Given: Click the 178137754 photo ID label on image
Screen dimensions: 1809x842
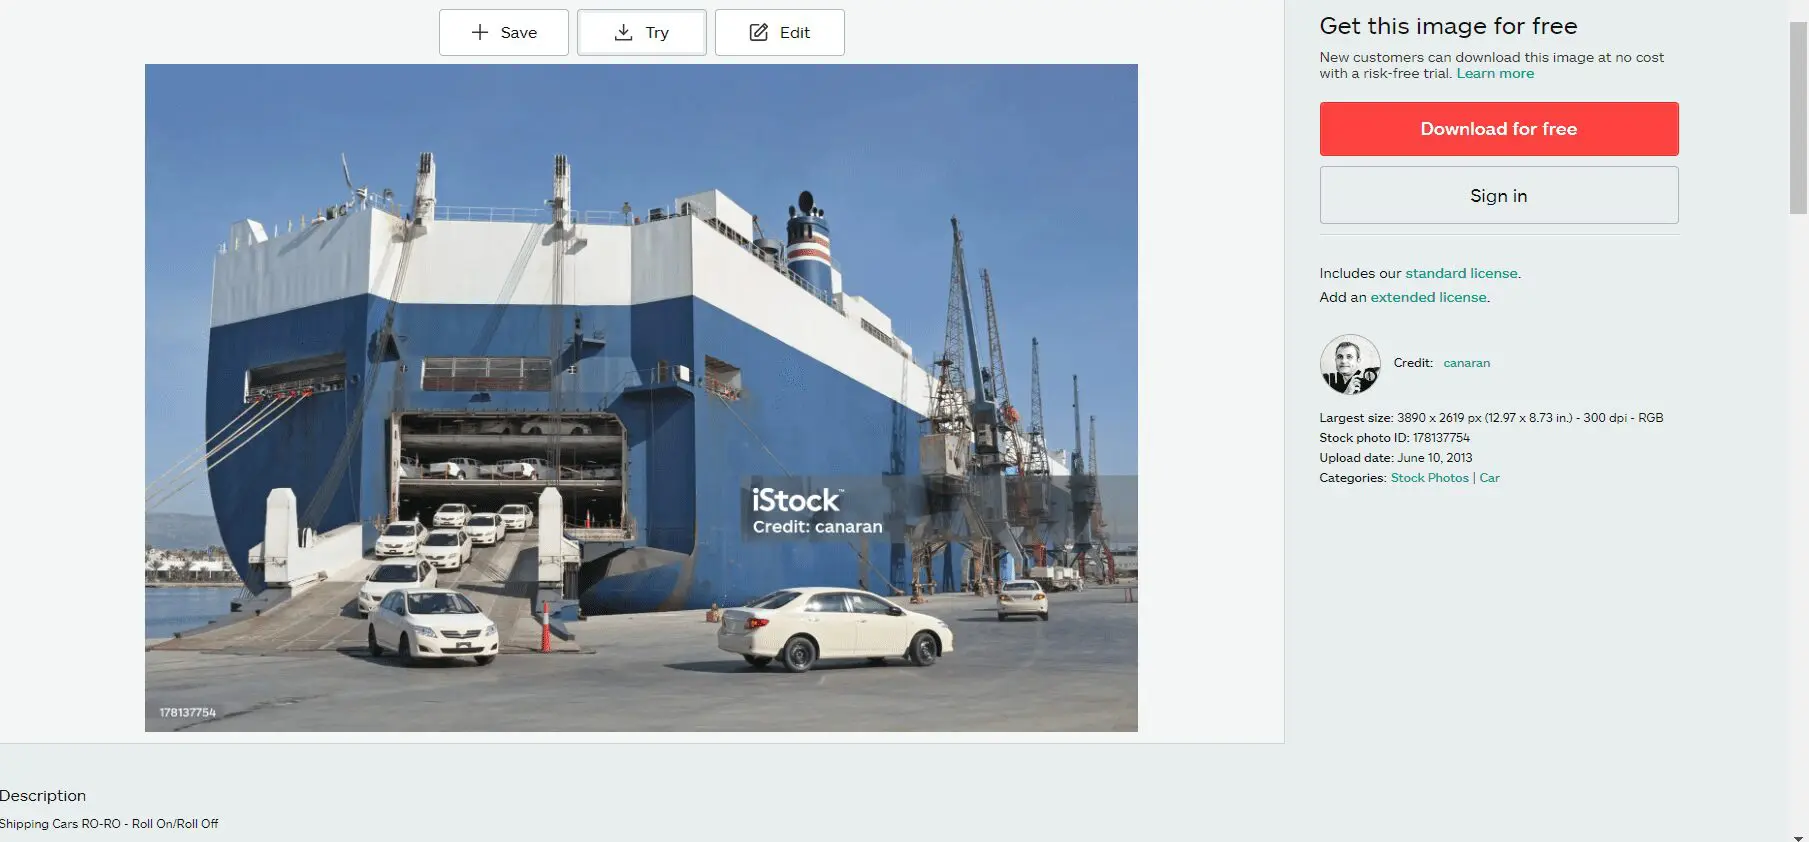Looking at the screenshot, I should click(187, 713).
